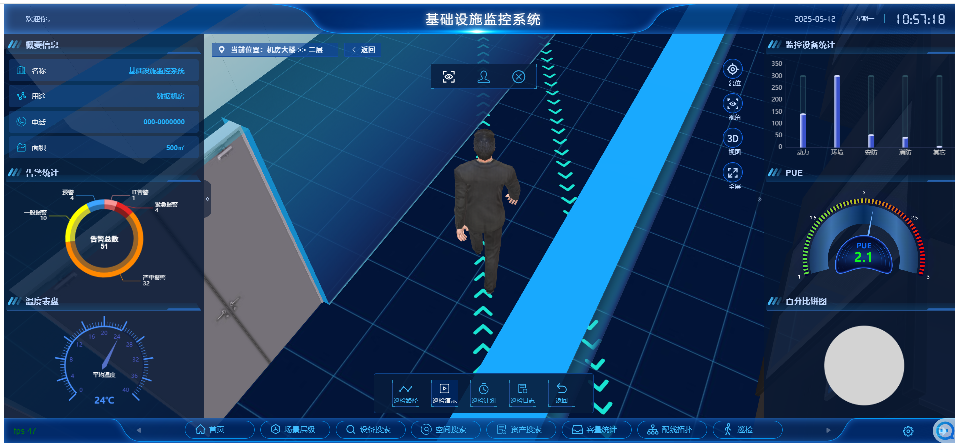The image size is (955, 443).
Task: Open the patrol log document tool
Action: pyautogui.click(x=523, y=393)
